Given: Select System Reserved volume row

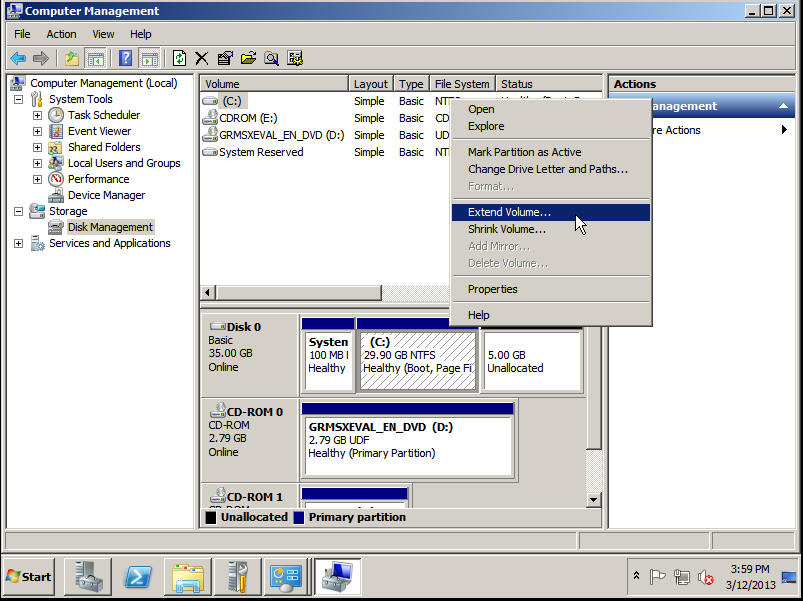Looking at the screenshot, I should (x=325, y=152).
